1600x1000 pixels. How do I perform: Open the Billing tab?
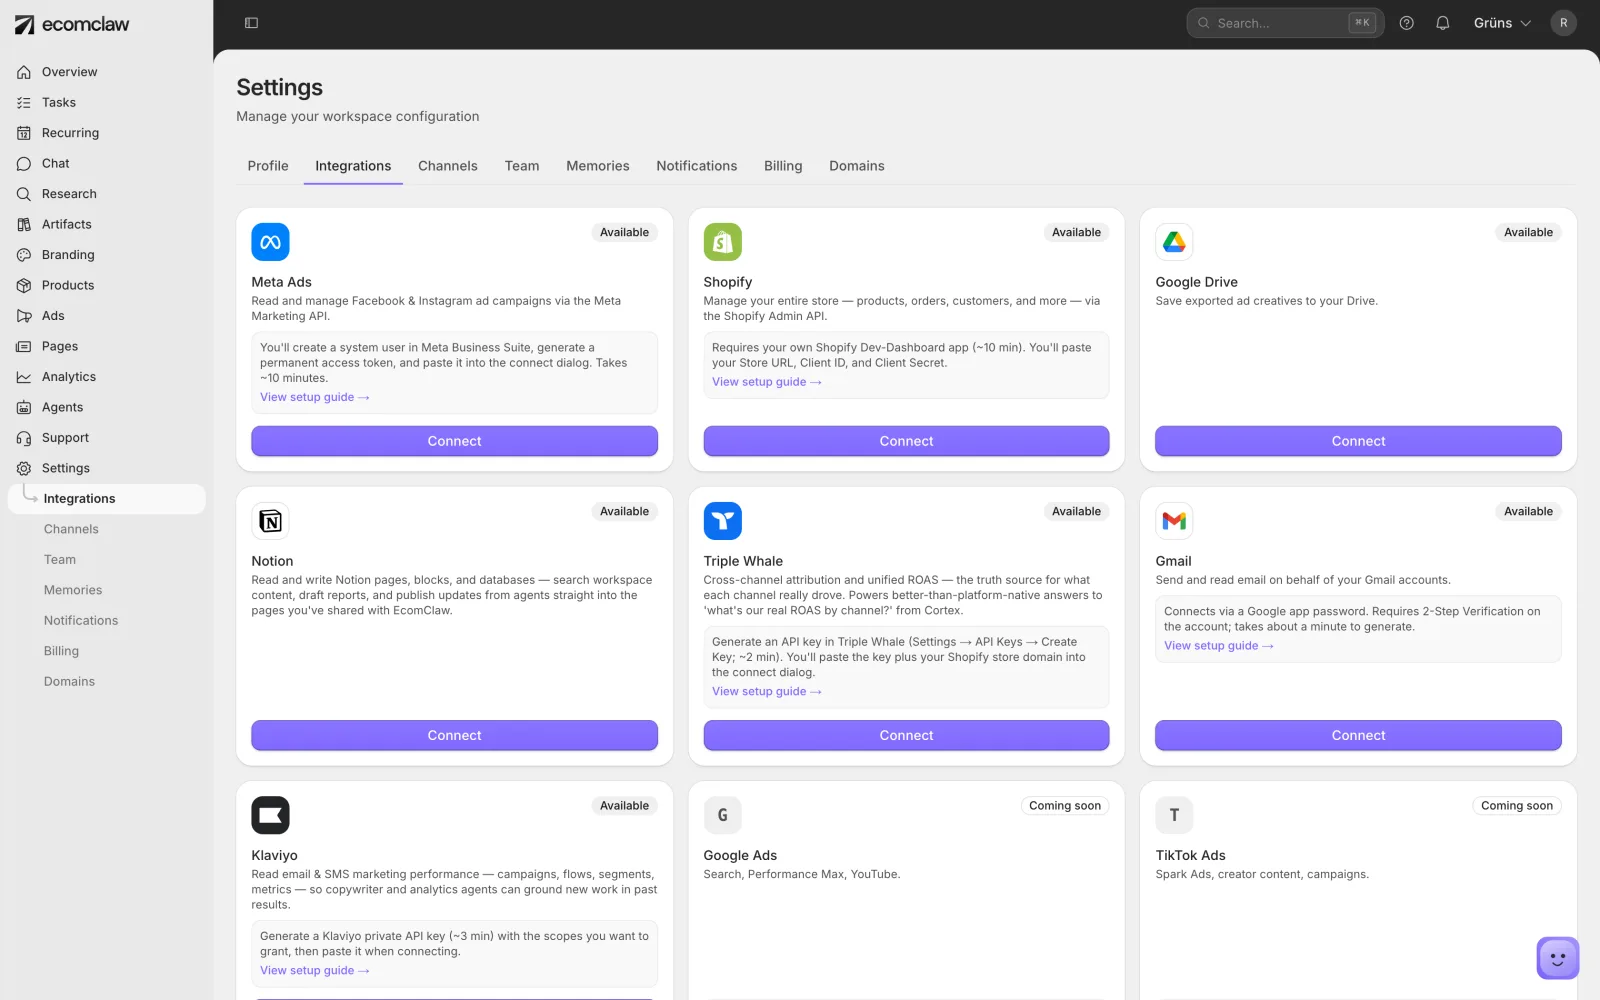click(x=783, y=166)
